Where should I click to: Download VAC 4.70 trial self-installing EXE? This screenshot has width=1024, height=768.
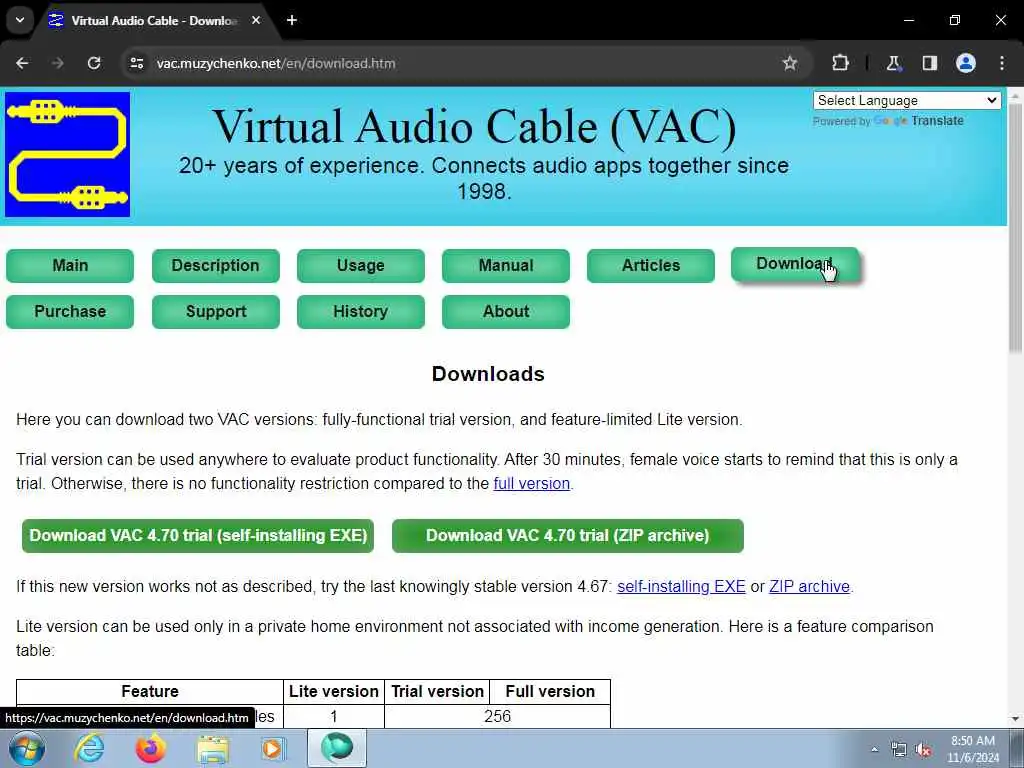(x=198, y=536)
